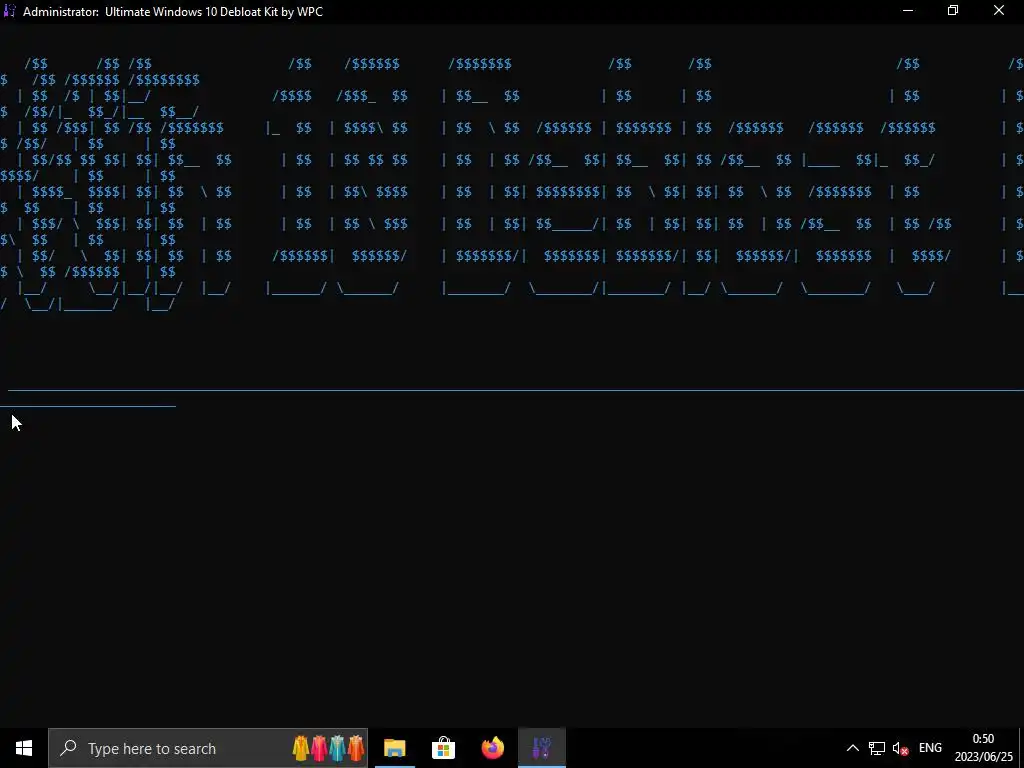
Task: Click the window title bar app icon
Action: (x=10, y=11)
